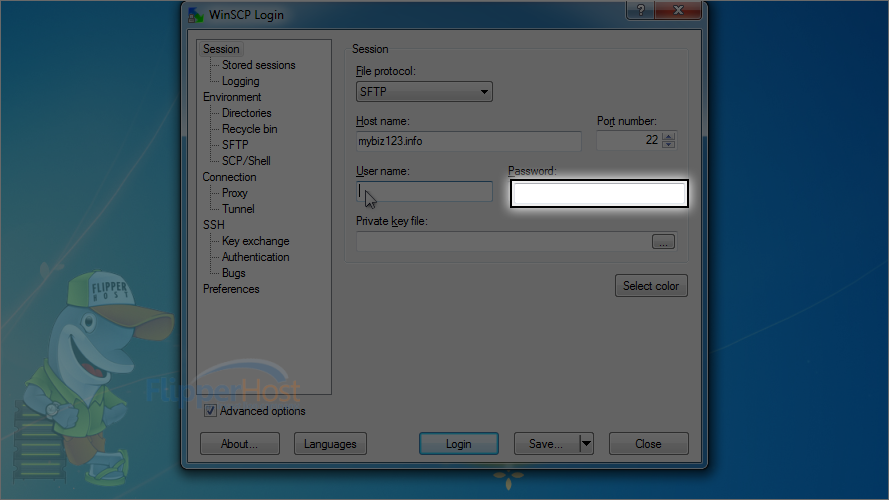Open the dialog help question mark button
The width and height of the screenshot is (889, 500).
point(640,10)
